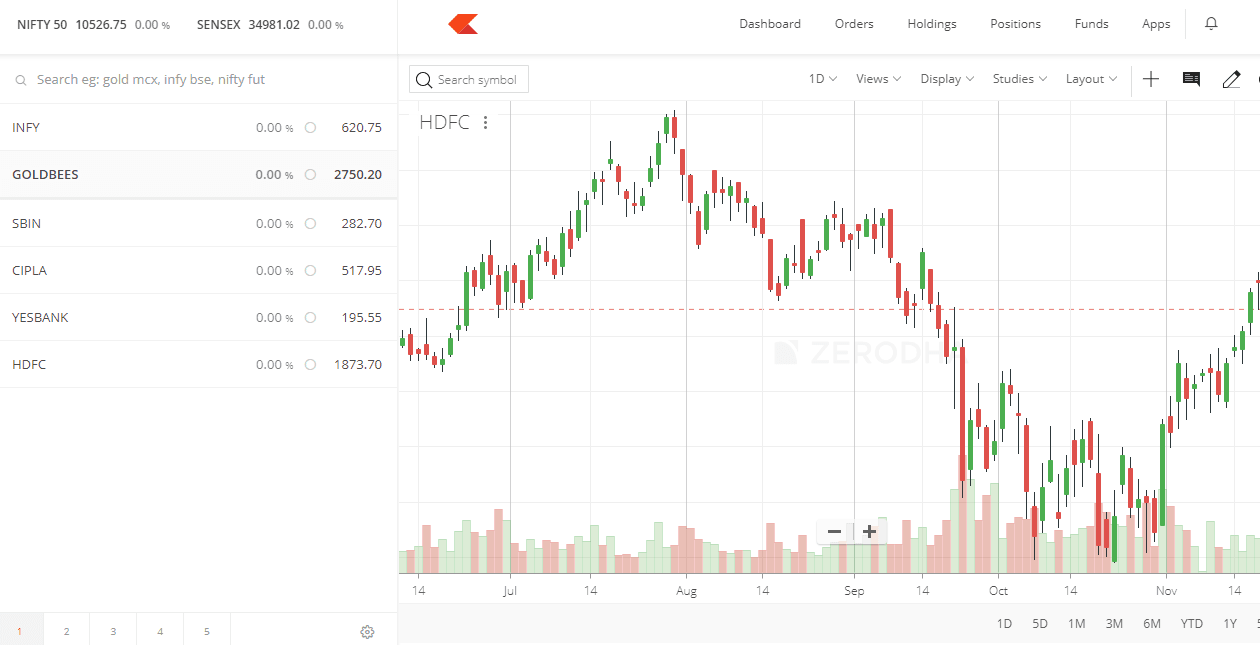The image size is (1260, 645).
Task: Toggle the radio indicator next to YESBANK
Action: (x=310, y=317)
